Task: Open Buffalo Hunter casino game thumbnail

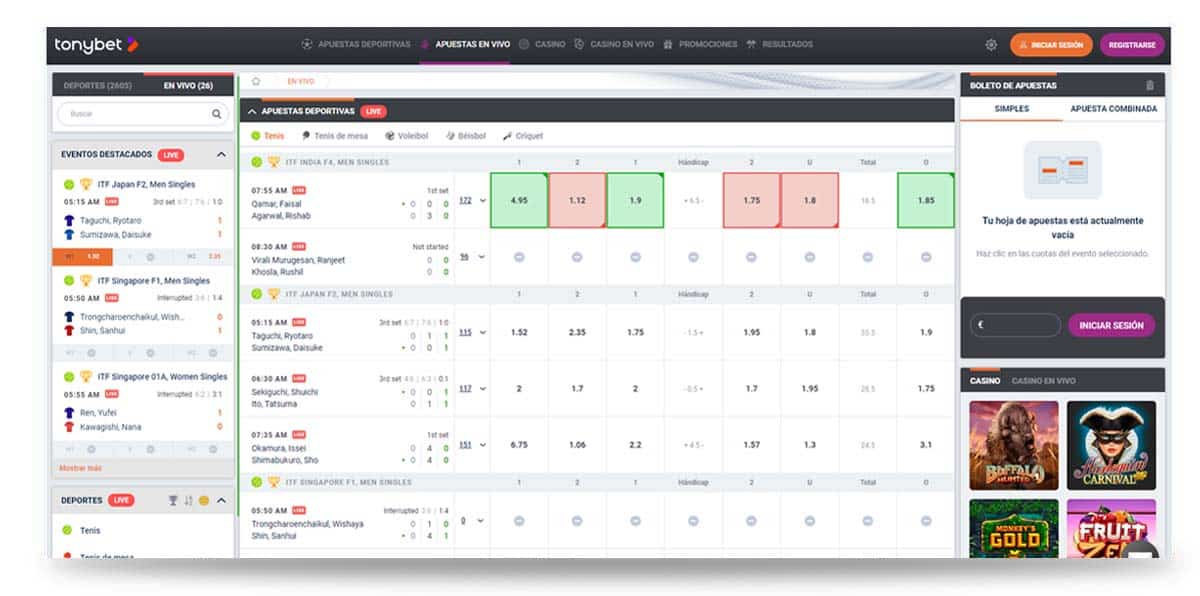Action: pos(1014,445)
